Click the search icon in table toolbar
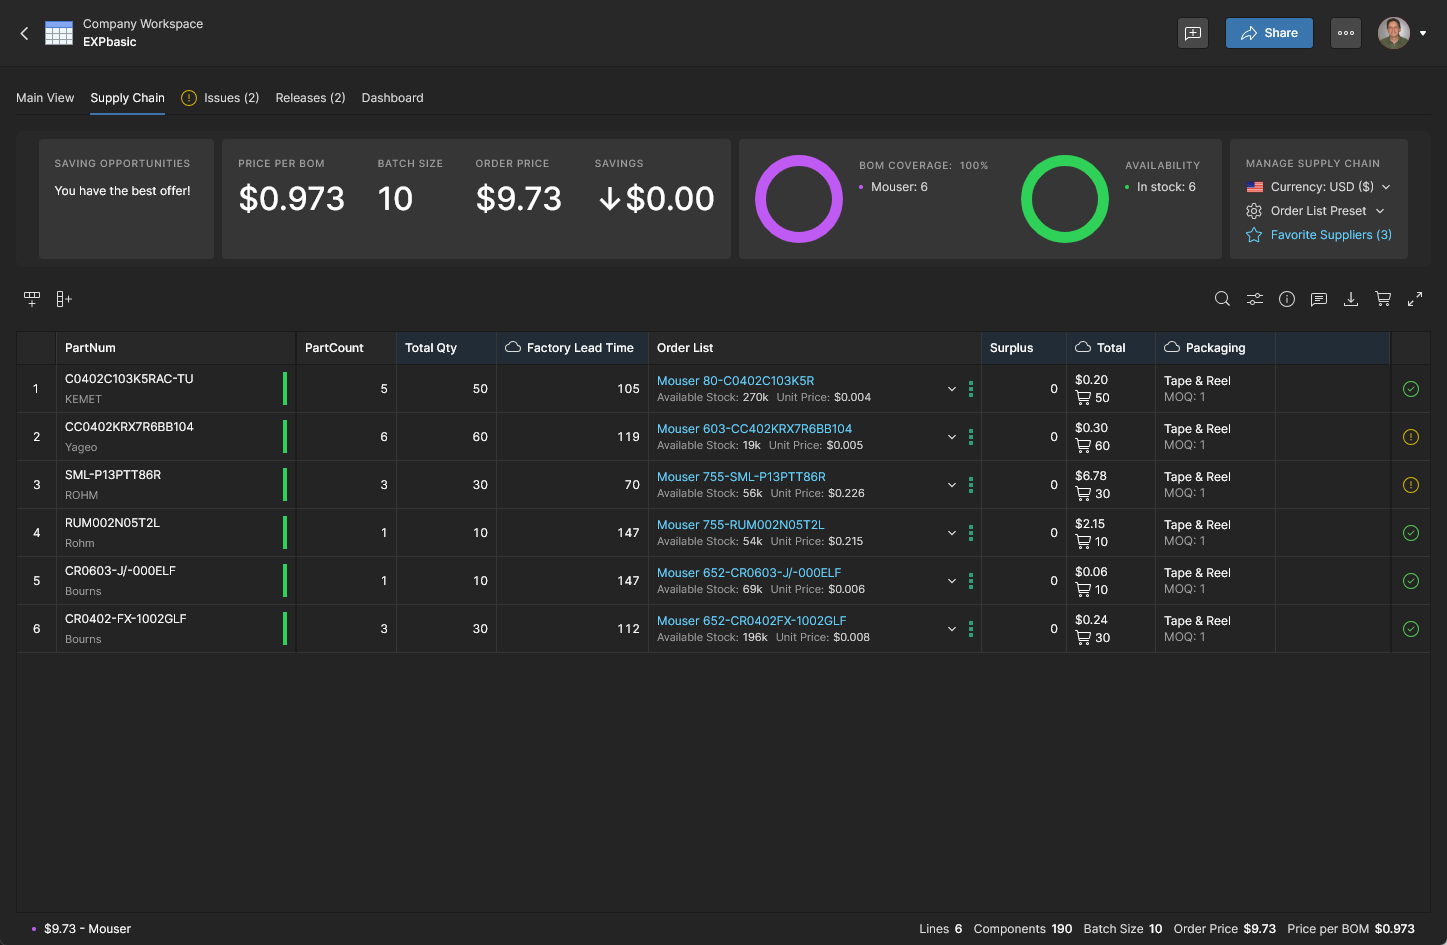 pos(1222,299)
